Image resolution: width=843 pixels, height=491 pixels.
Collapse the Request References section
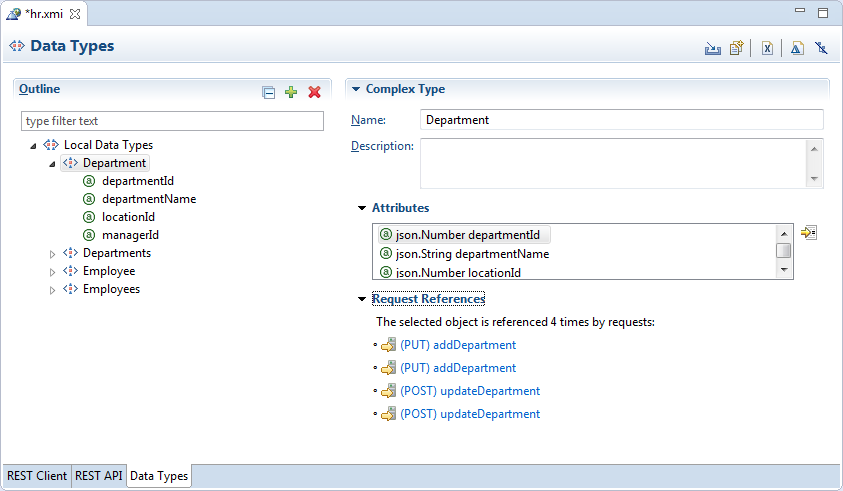(x=362, y=299)
